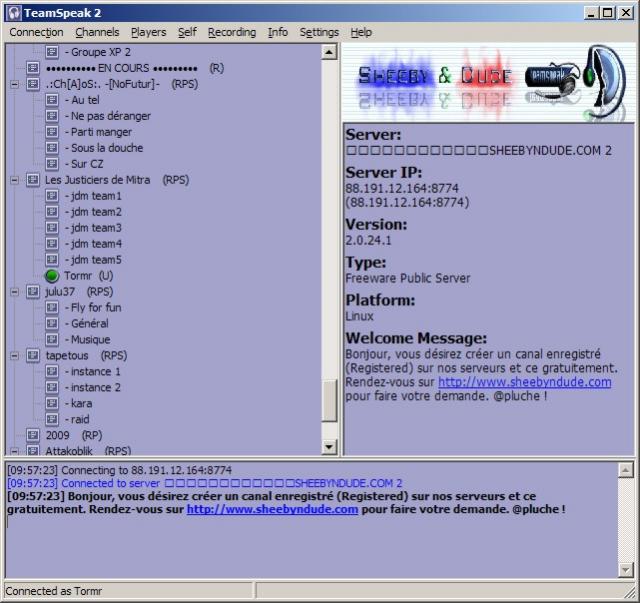Select the EN COURS (R) channel

(135, 68)
